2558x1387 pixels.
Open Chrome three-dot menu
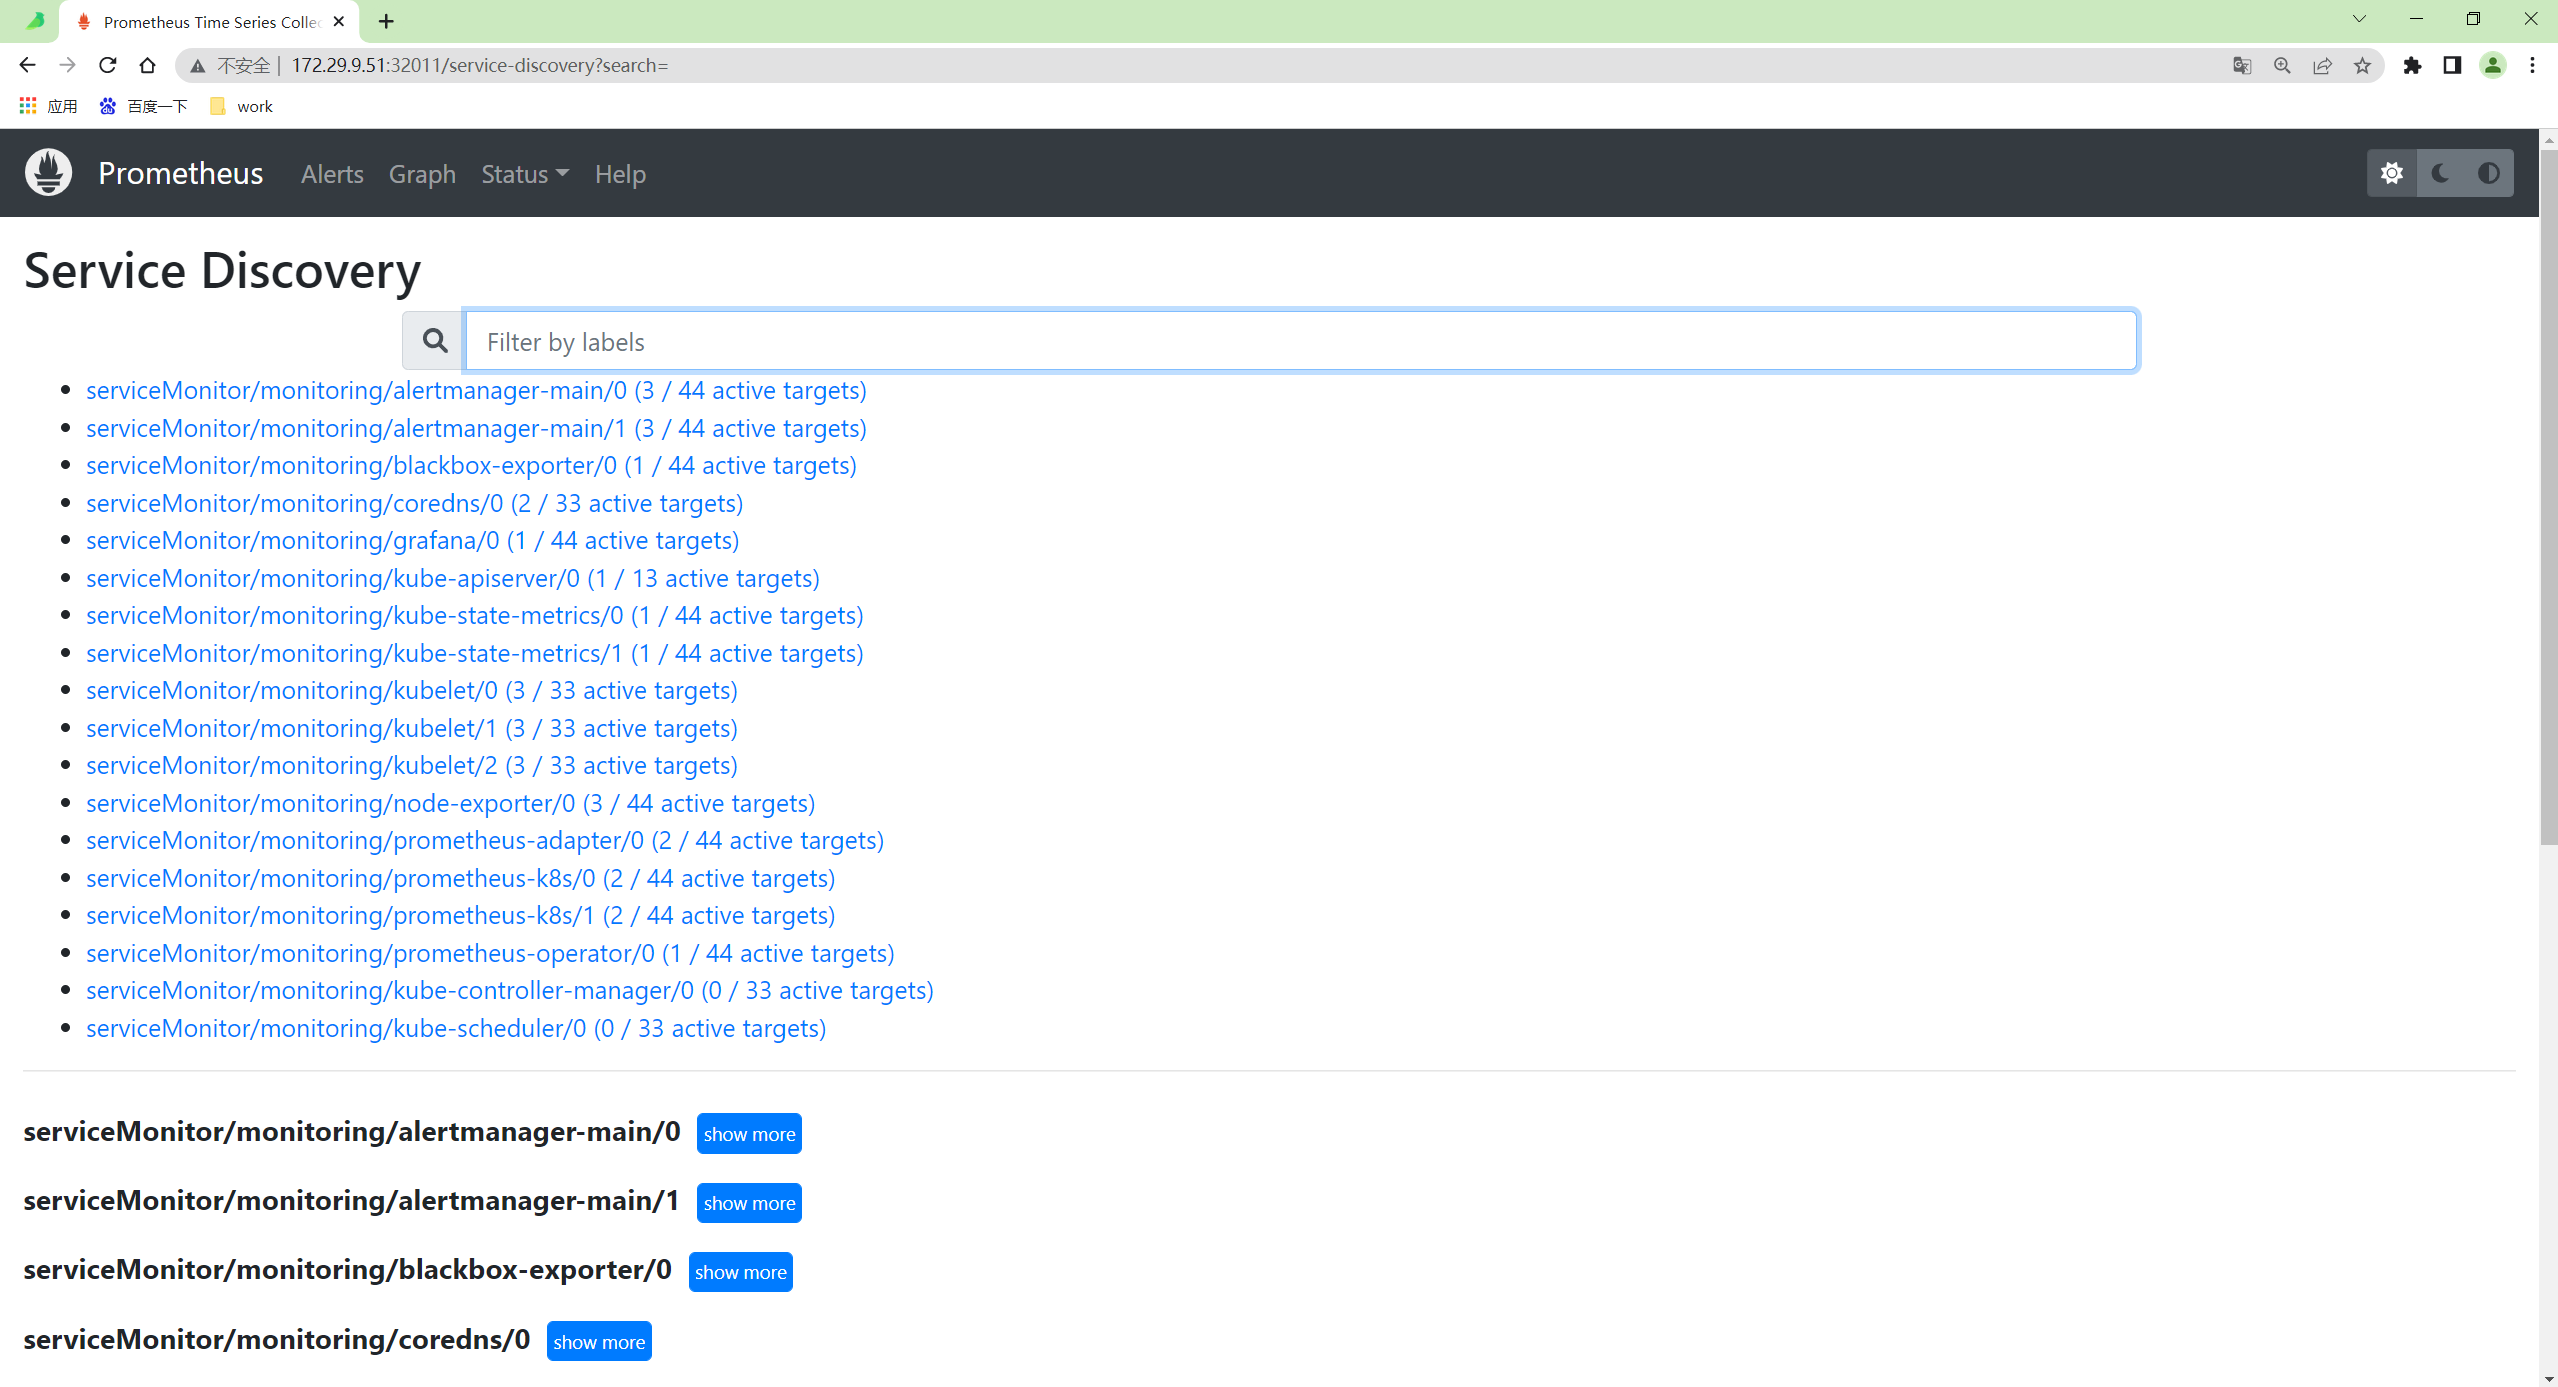point(2532,66)
